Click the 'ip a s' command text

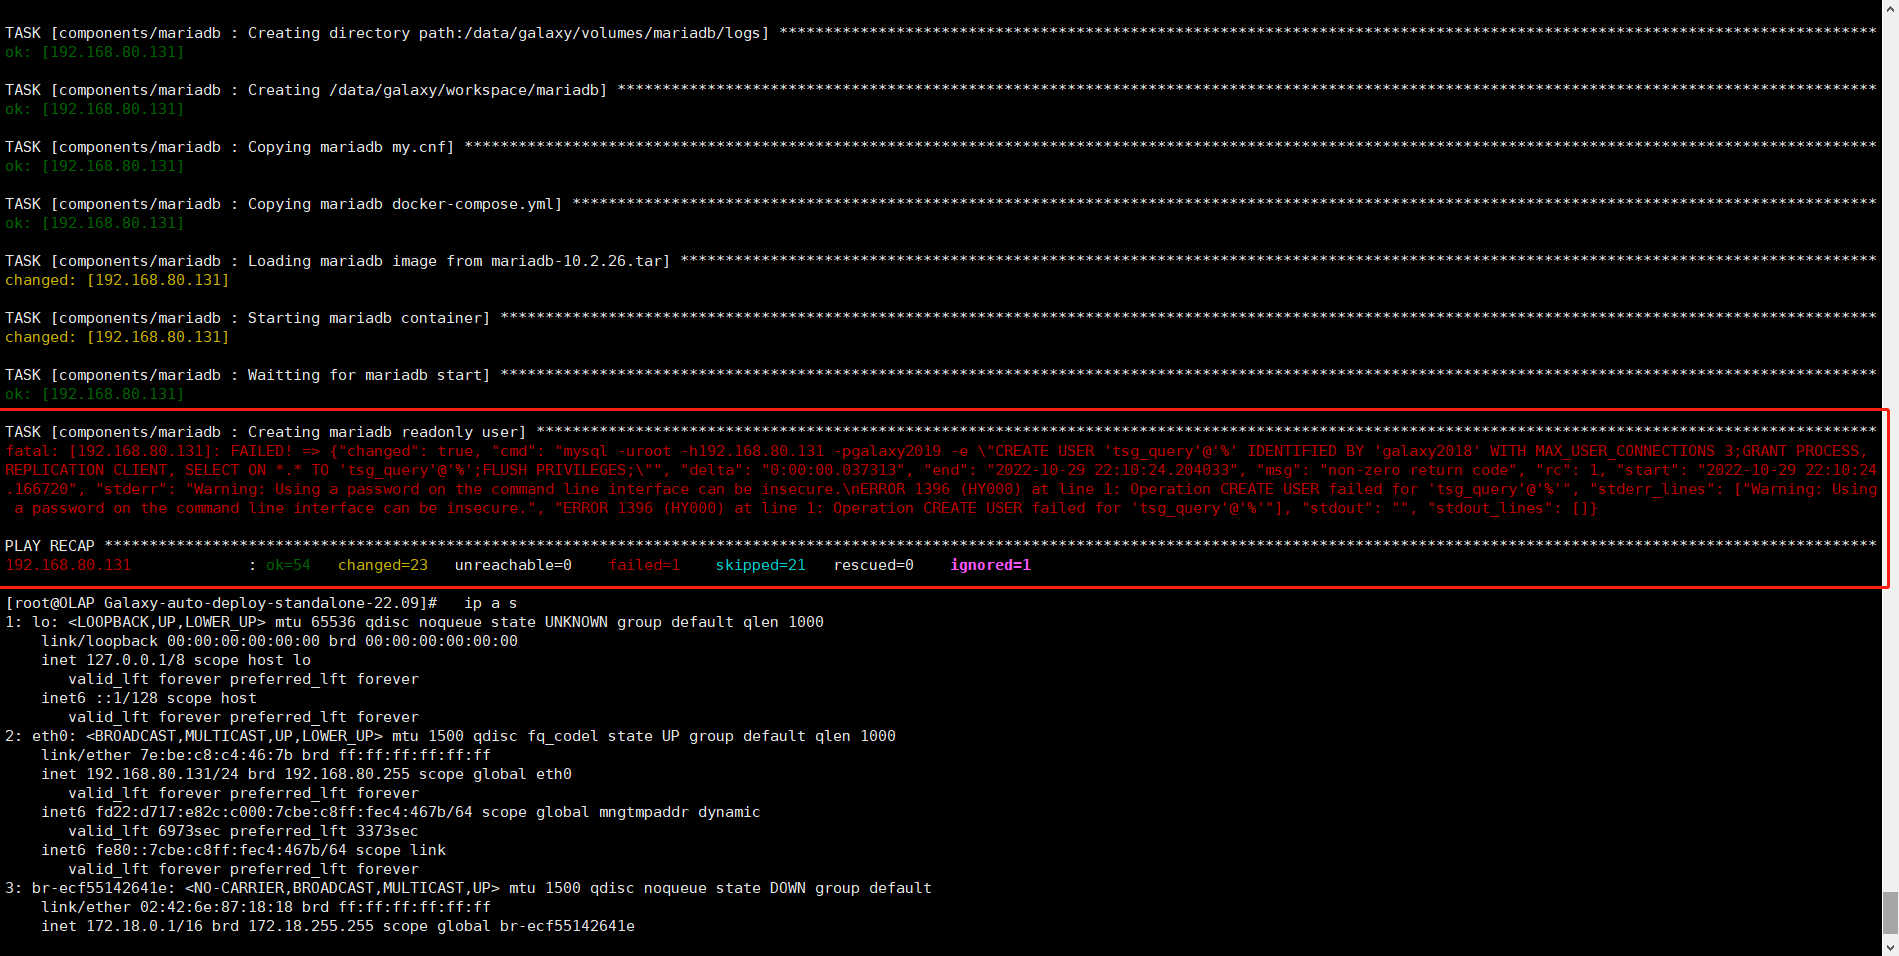tap(490, 603)
